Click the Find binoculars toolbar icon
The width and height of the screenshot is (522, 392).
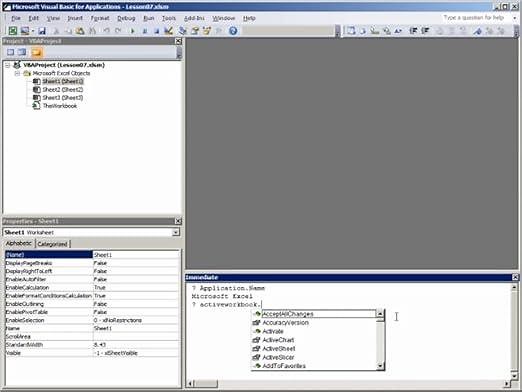(92, 31)
